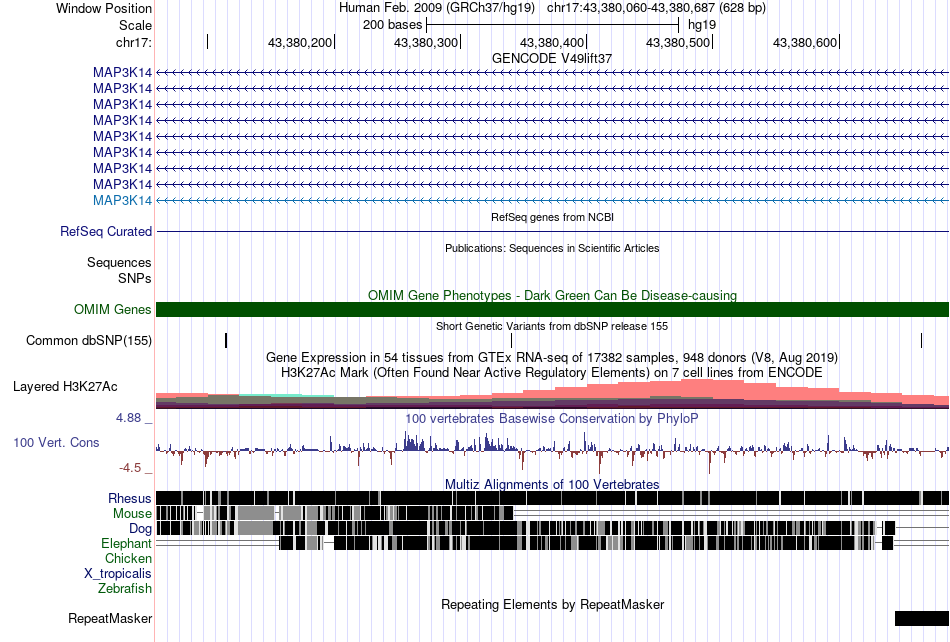The image size is (950, 642).
Task: Click the 43,380,600 ruler coordinate
Action: [x=805, y=42]
